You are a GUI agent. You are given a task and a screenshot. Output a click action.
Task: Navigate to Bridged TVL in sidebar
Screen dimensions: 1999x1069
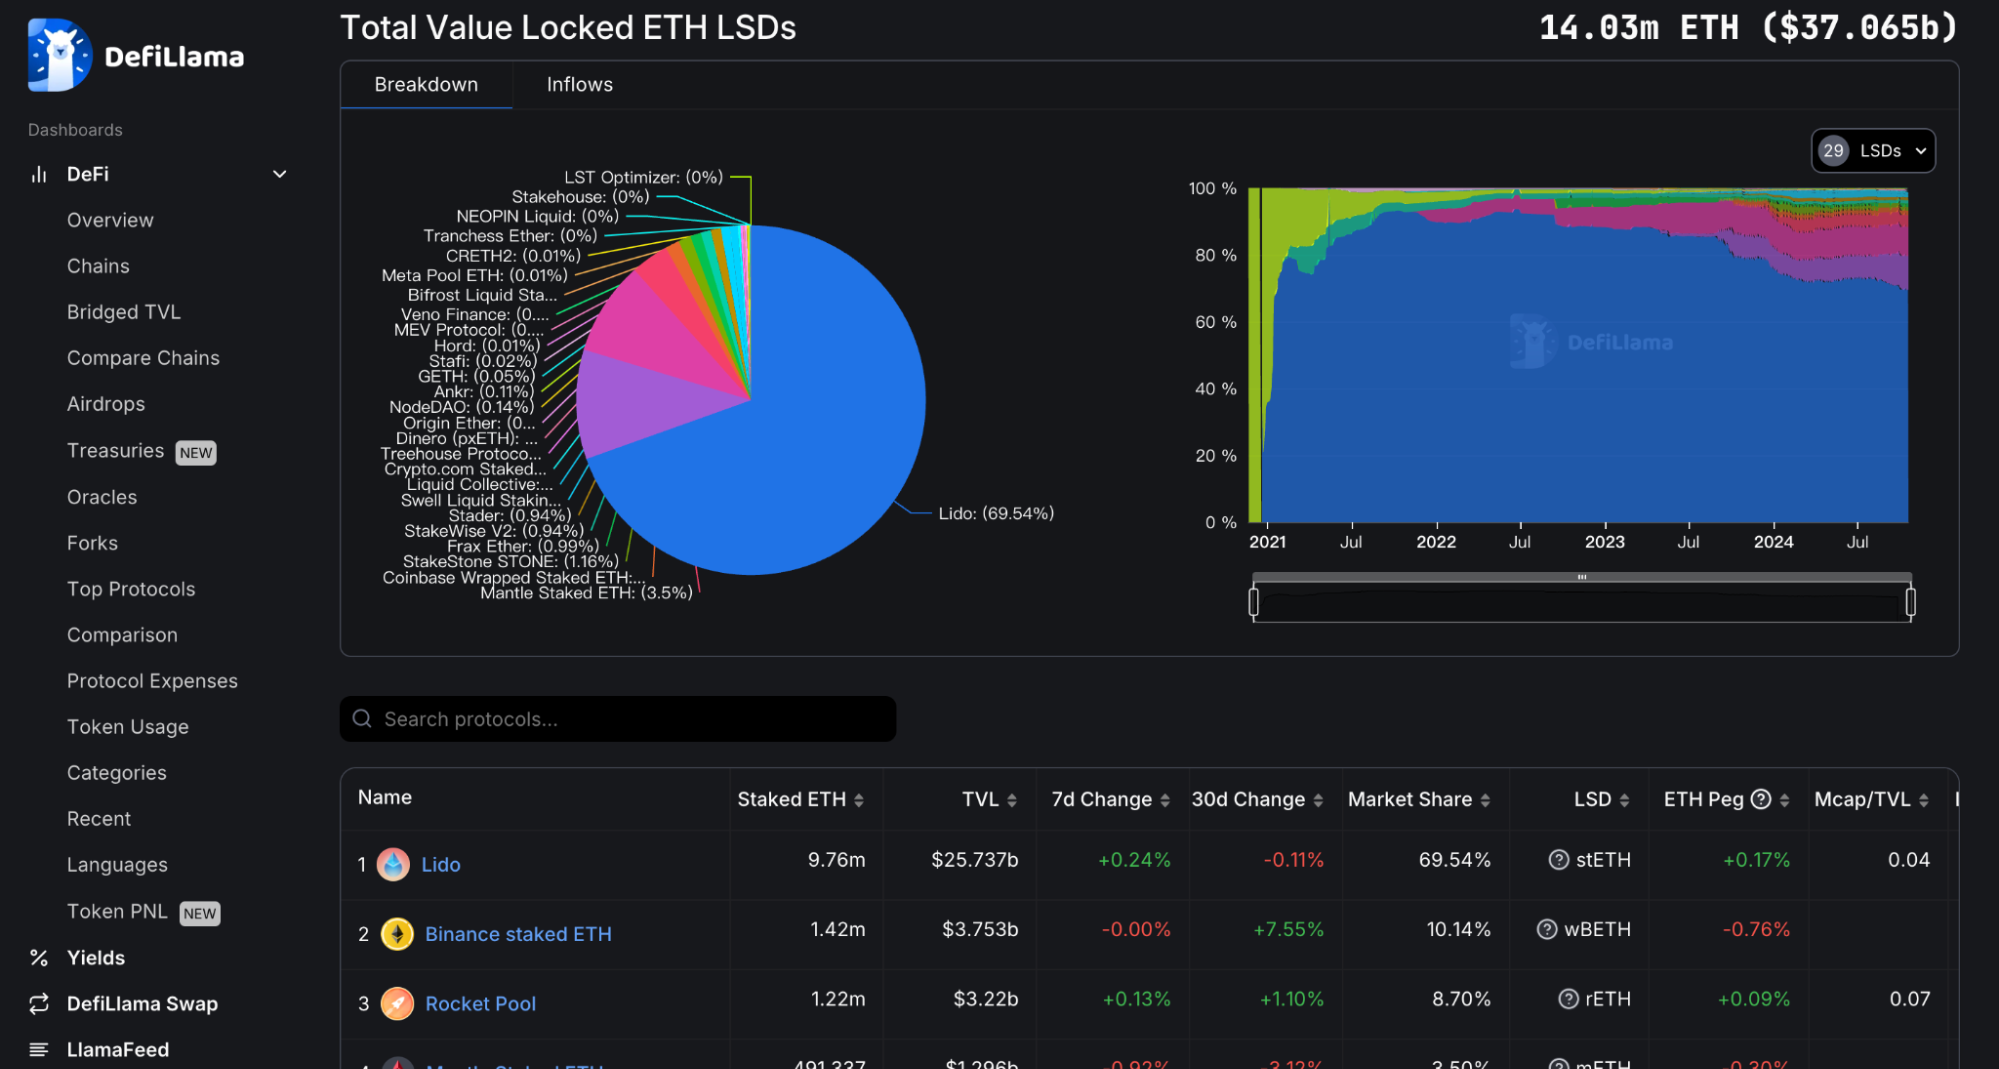pos(123,311)
